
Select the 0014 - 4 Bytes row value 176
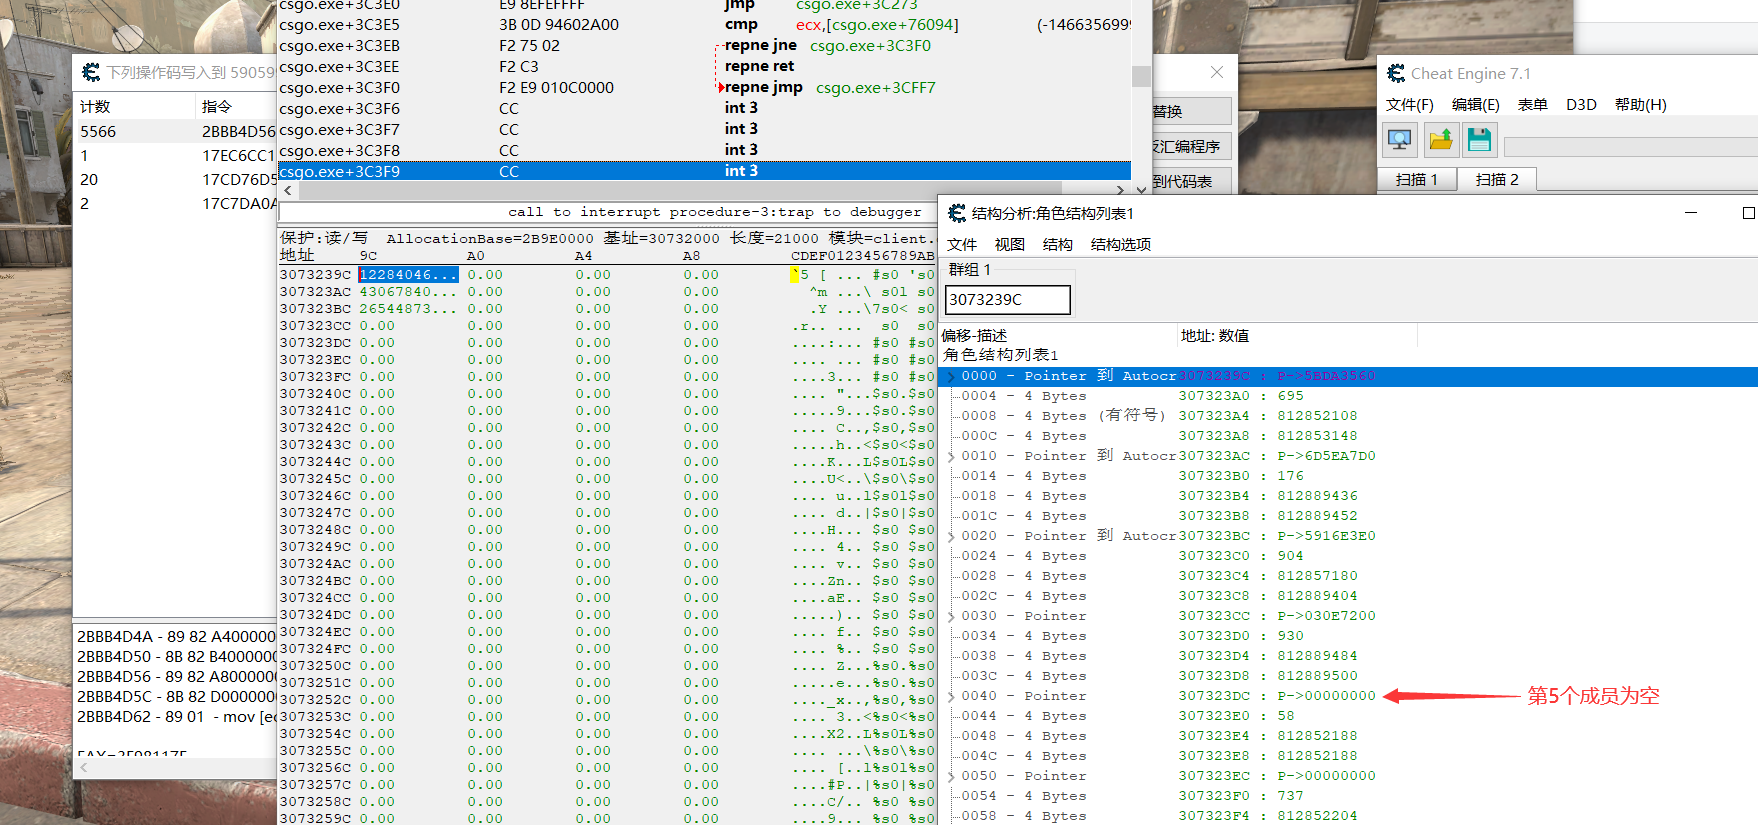[1350, 476]
